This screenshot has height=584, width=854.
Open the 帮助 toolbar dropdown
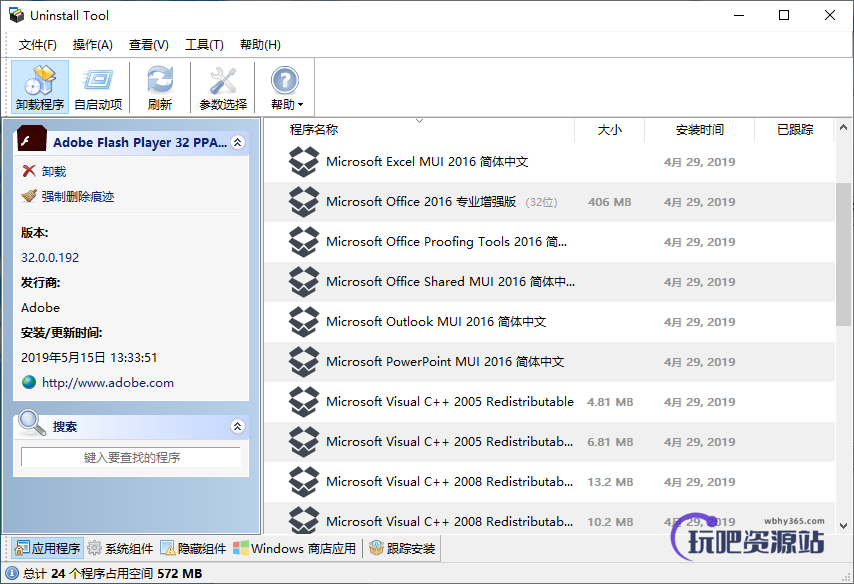click(x=286, y=87)
